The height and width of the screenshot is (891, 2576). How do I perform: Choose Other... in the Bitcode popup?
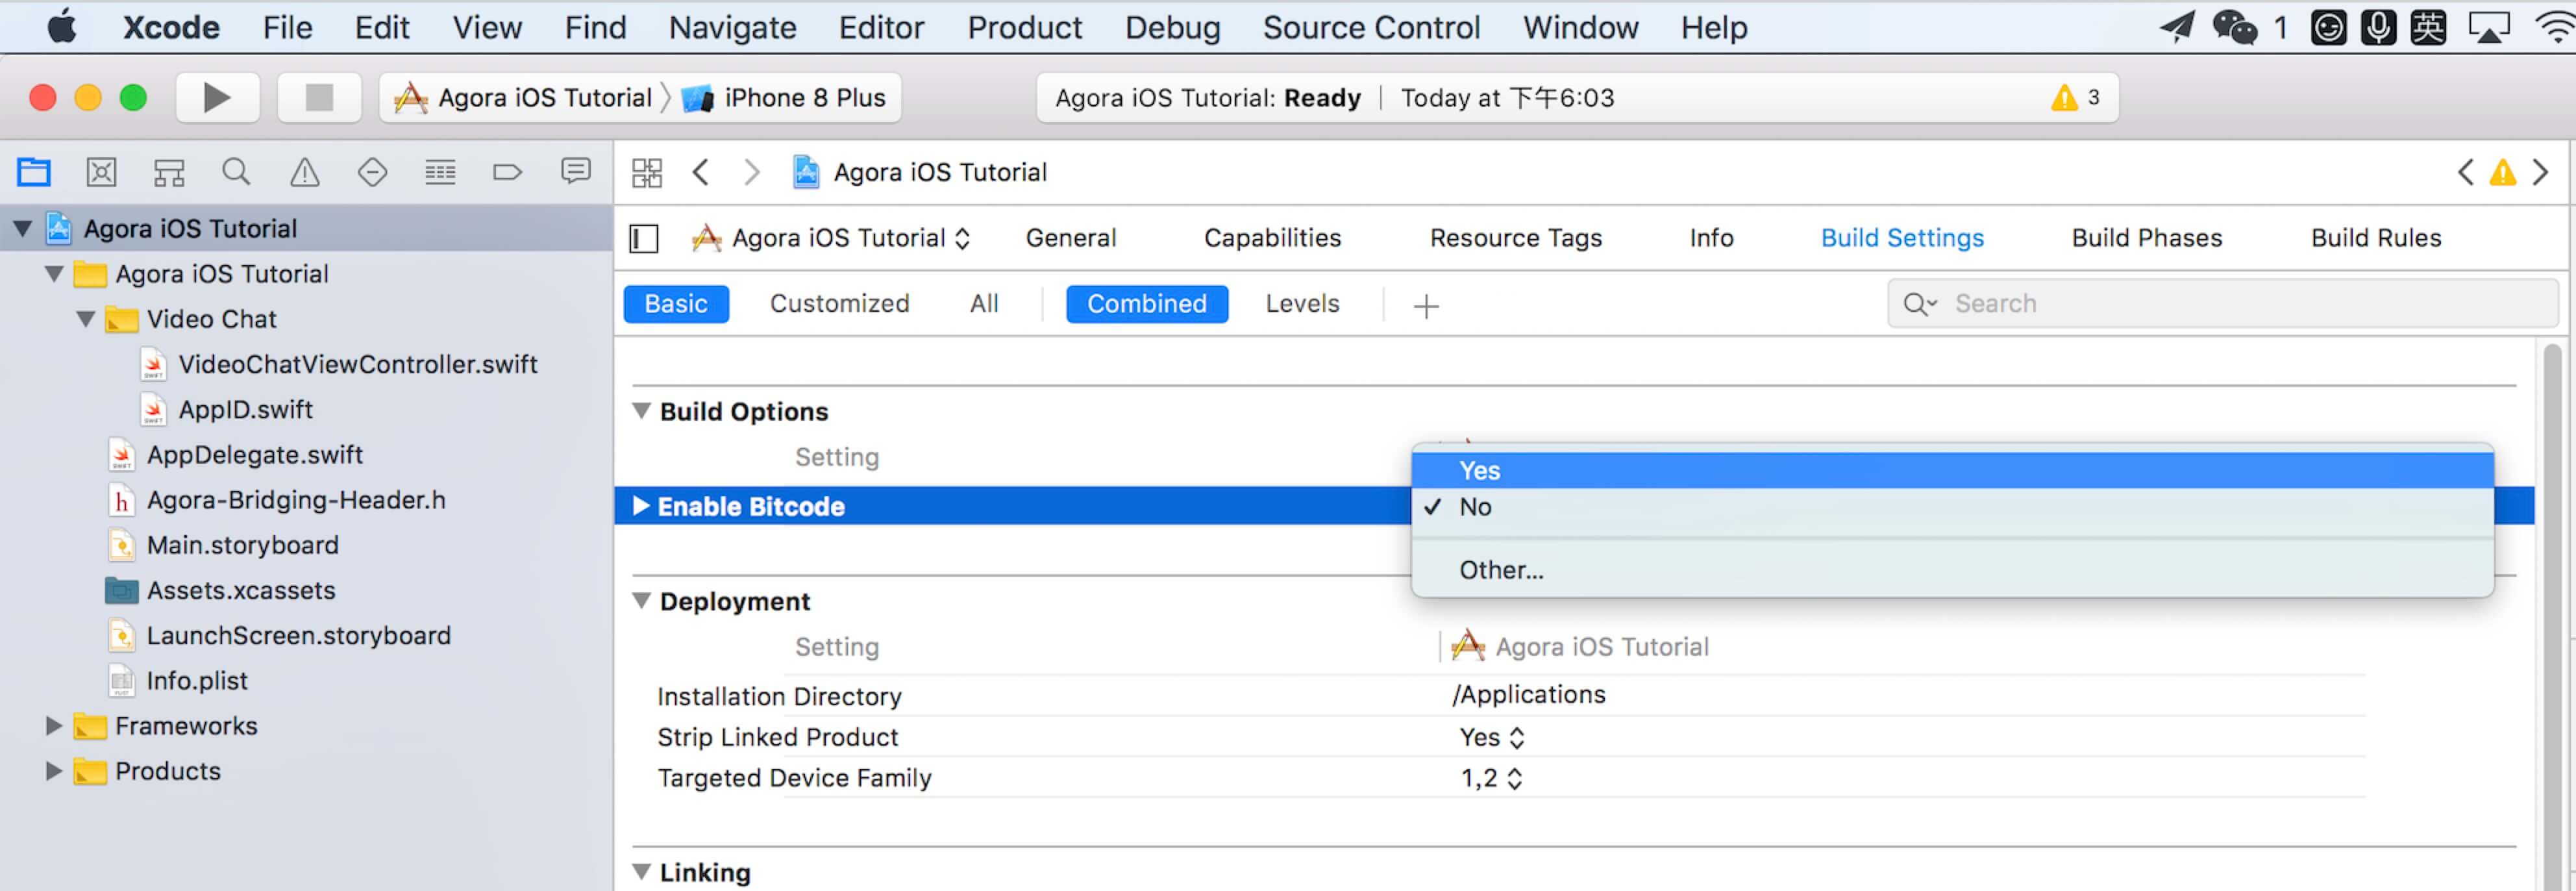(x=1951, y=570)
